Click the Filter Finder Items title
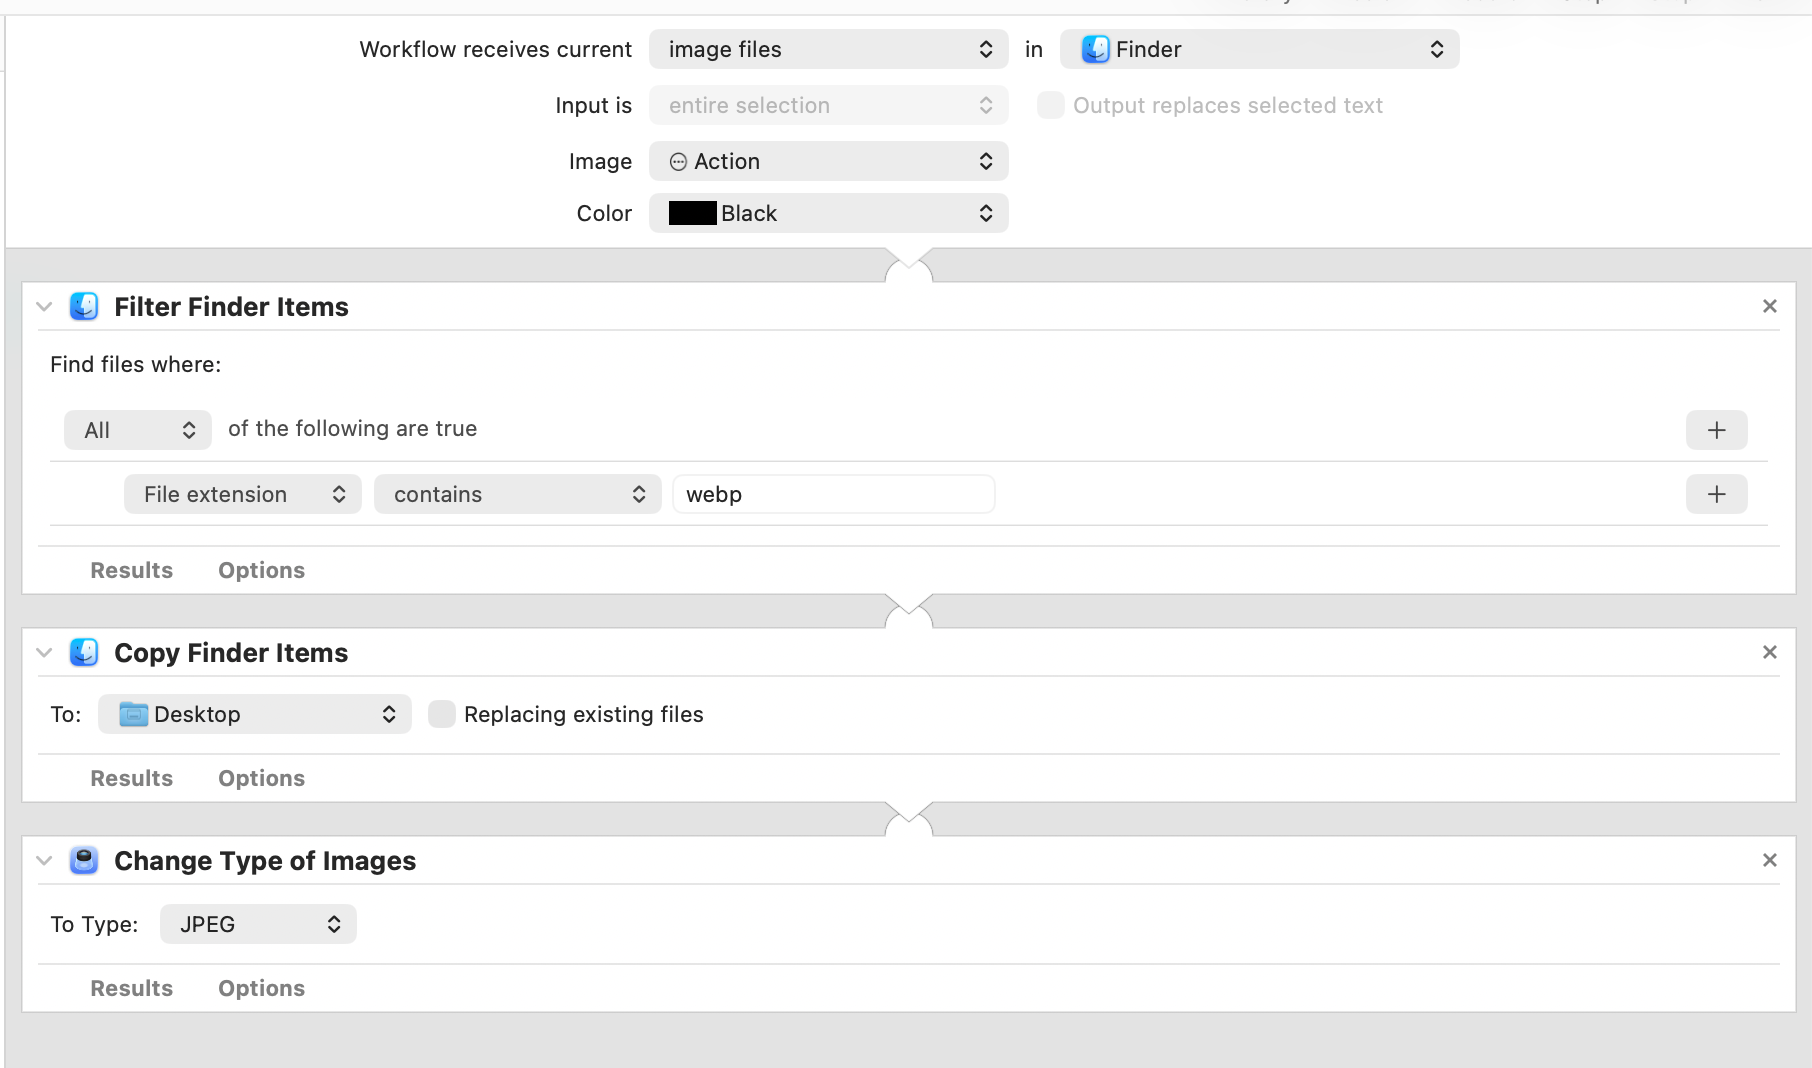 pos(231,306)
